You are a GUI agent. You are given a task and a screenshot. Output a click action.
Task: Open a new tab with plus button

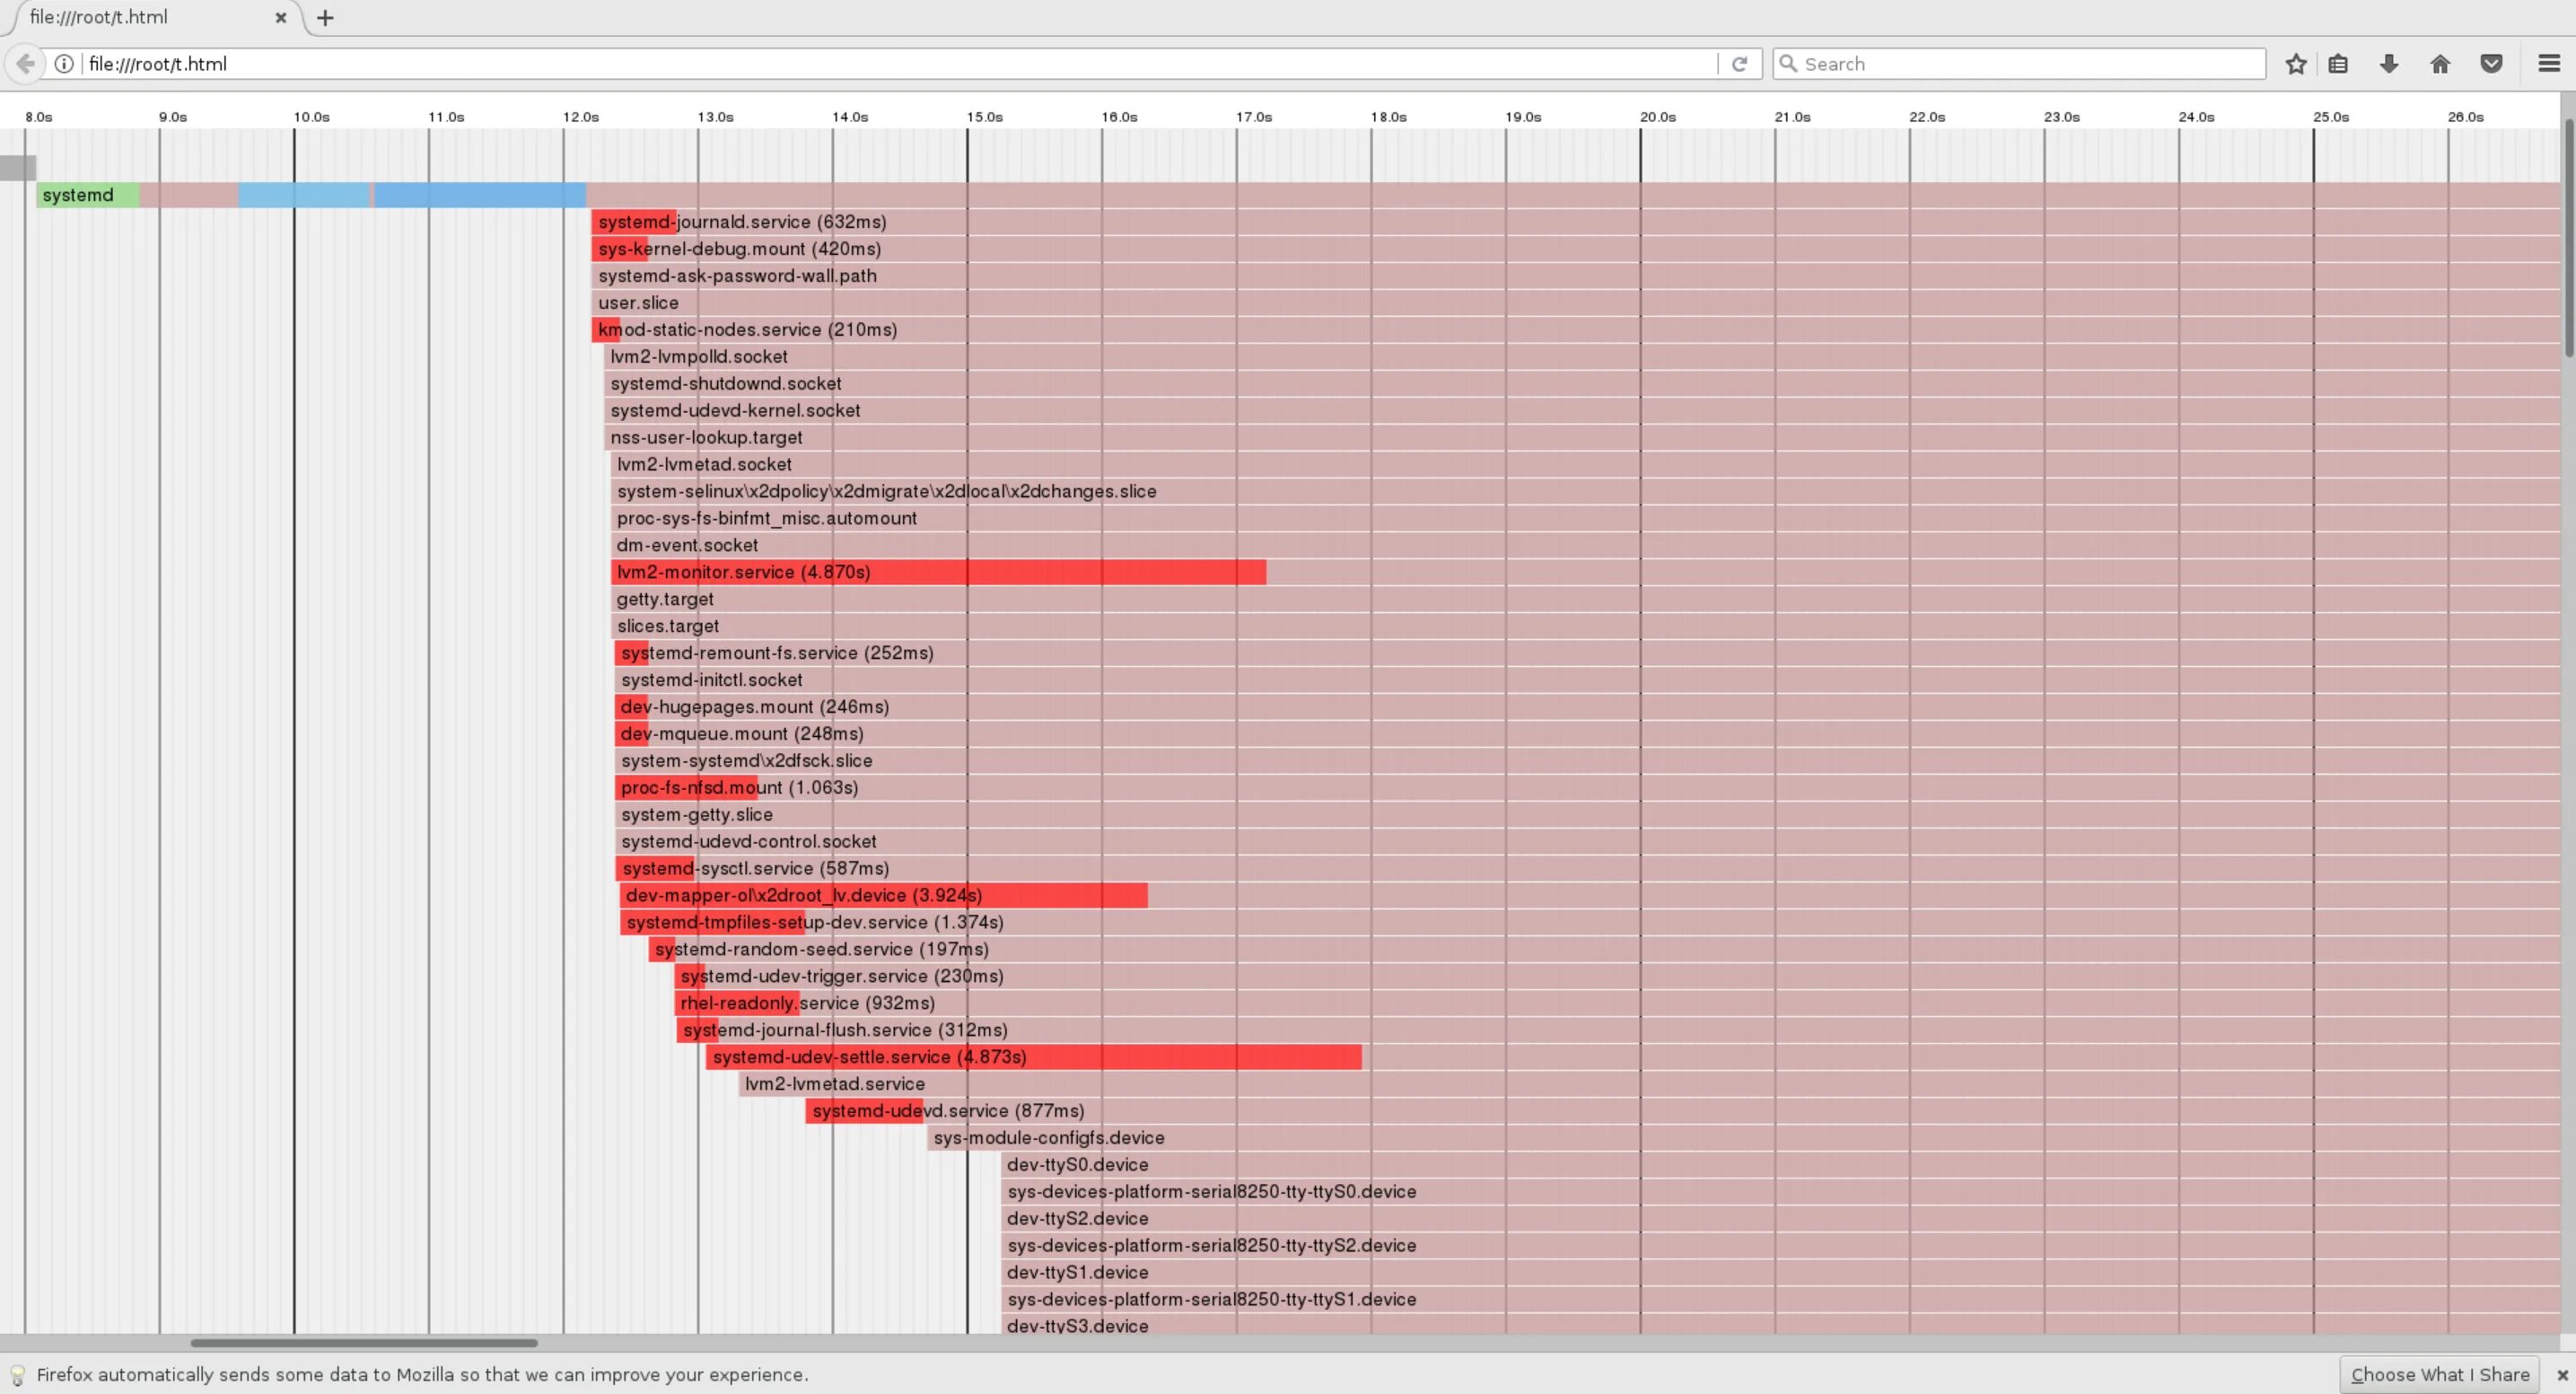325,18
